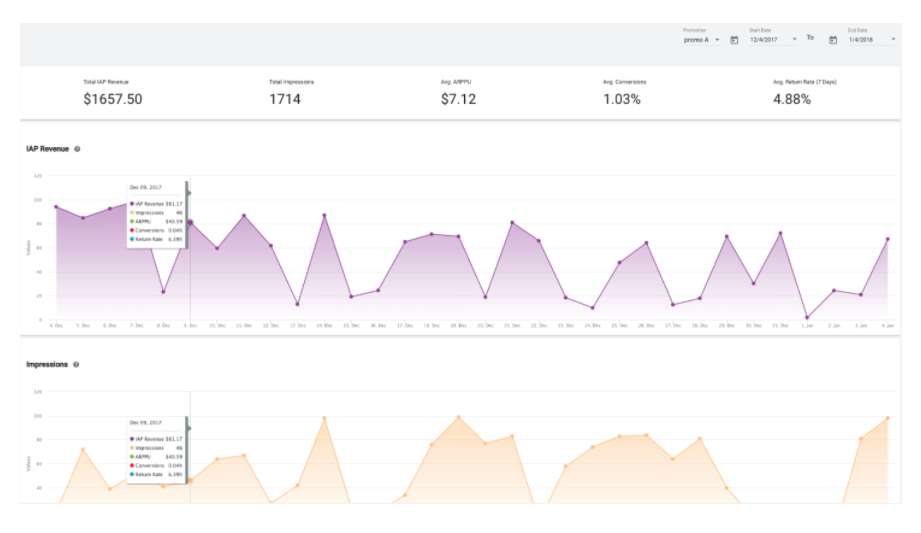Click the 4. Jan point in IAP Revenue chart

click(x=887, y=239)
